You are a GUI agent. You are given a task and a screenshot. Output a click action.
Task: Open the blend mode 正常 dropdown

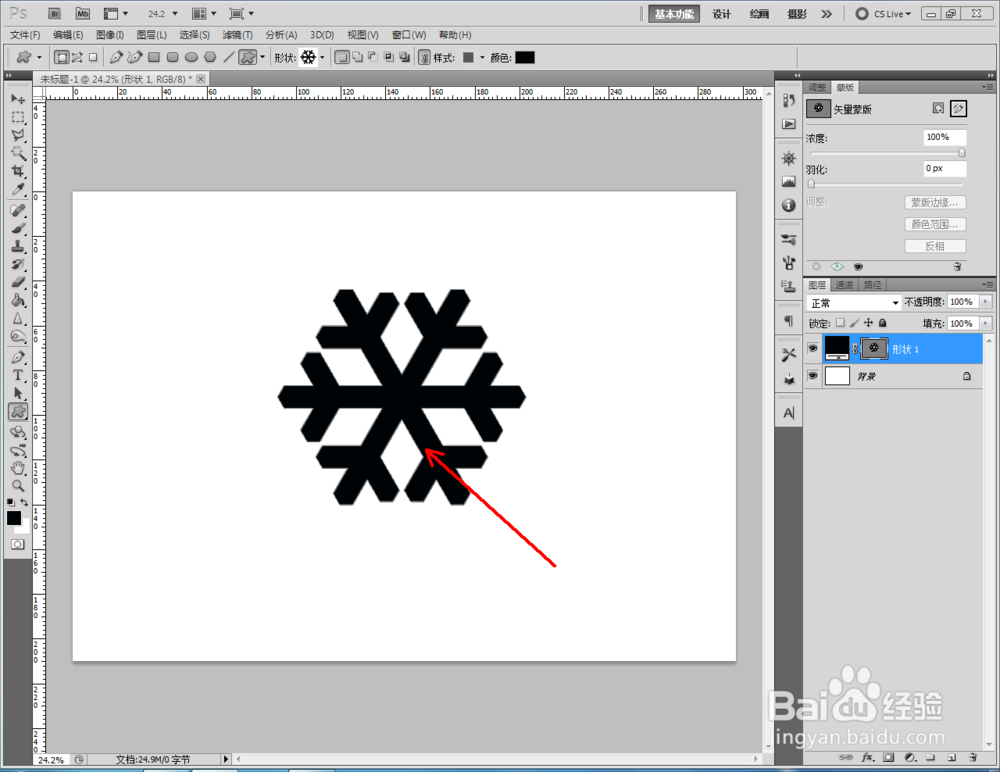(853, 302)
